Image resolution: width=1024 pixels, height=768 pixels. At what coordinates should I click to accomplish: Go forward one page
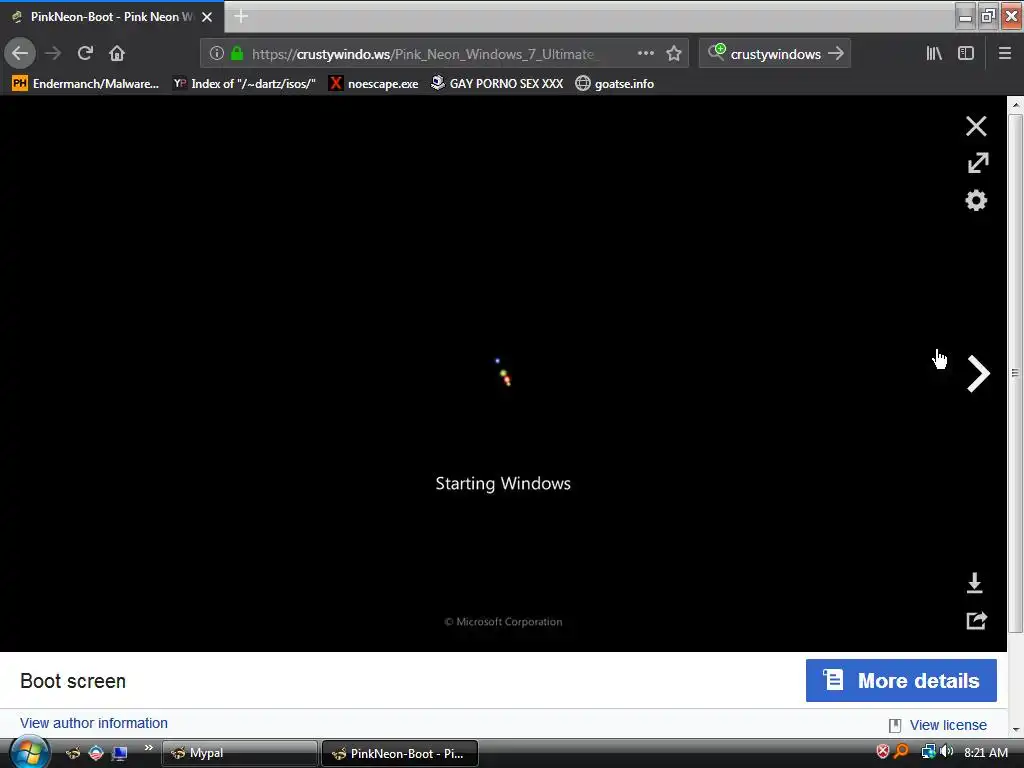click(53, 53)
